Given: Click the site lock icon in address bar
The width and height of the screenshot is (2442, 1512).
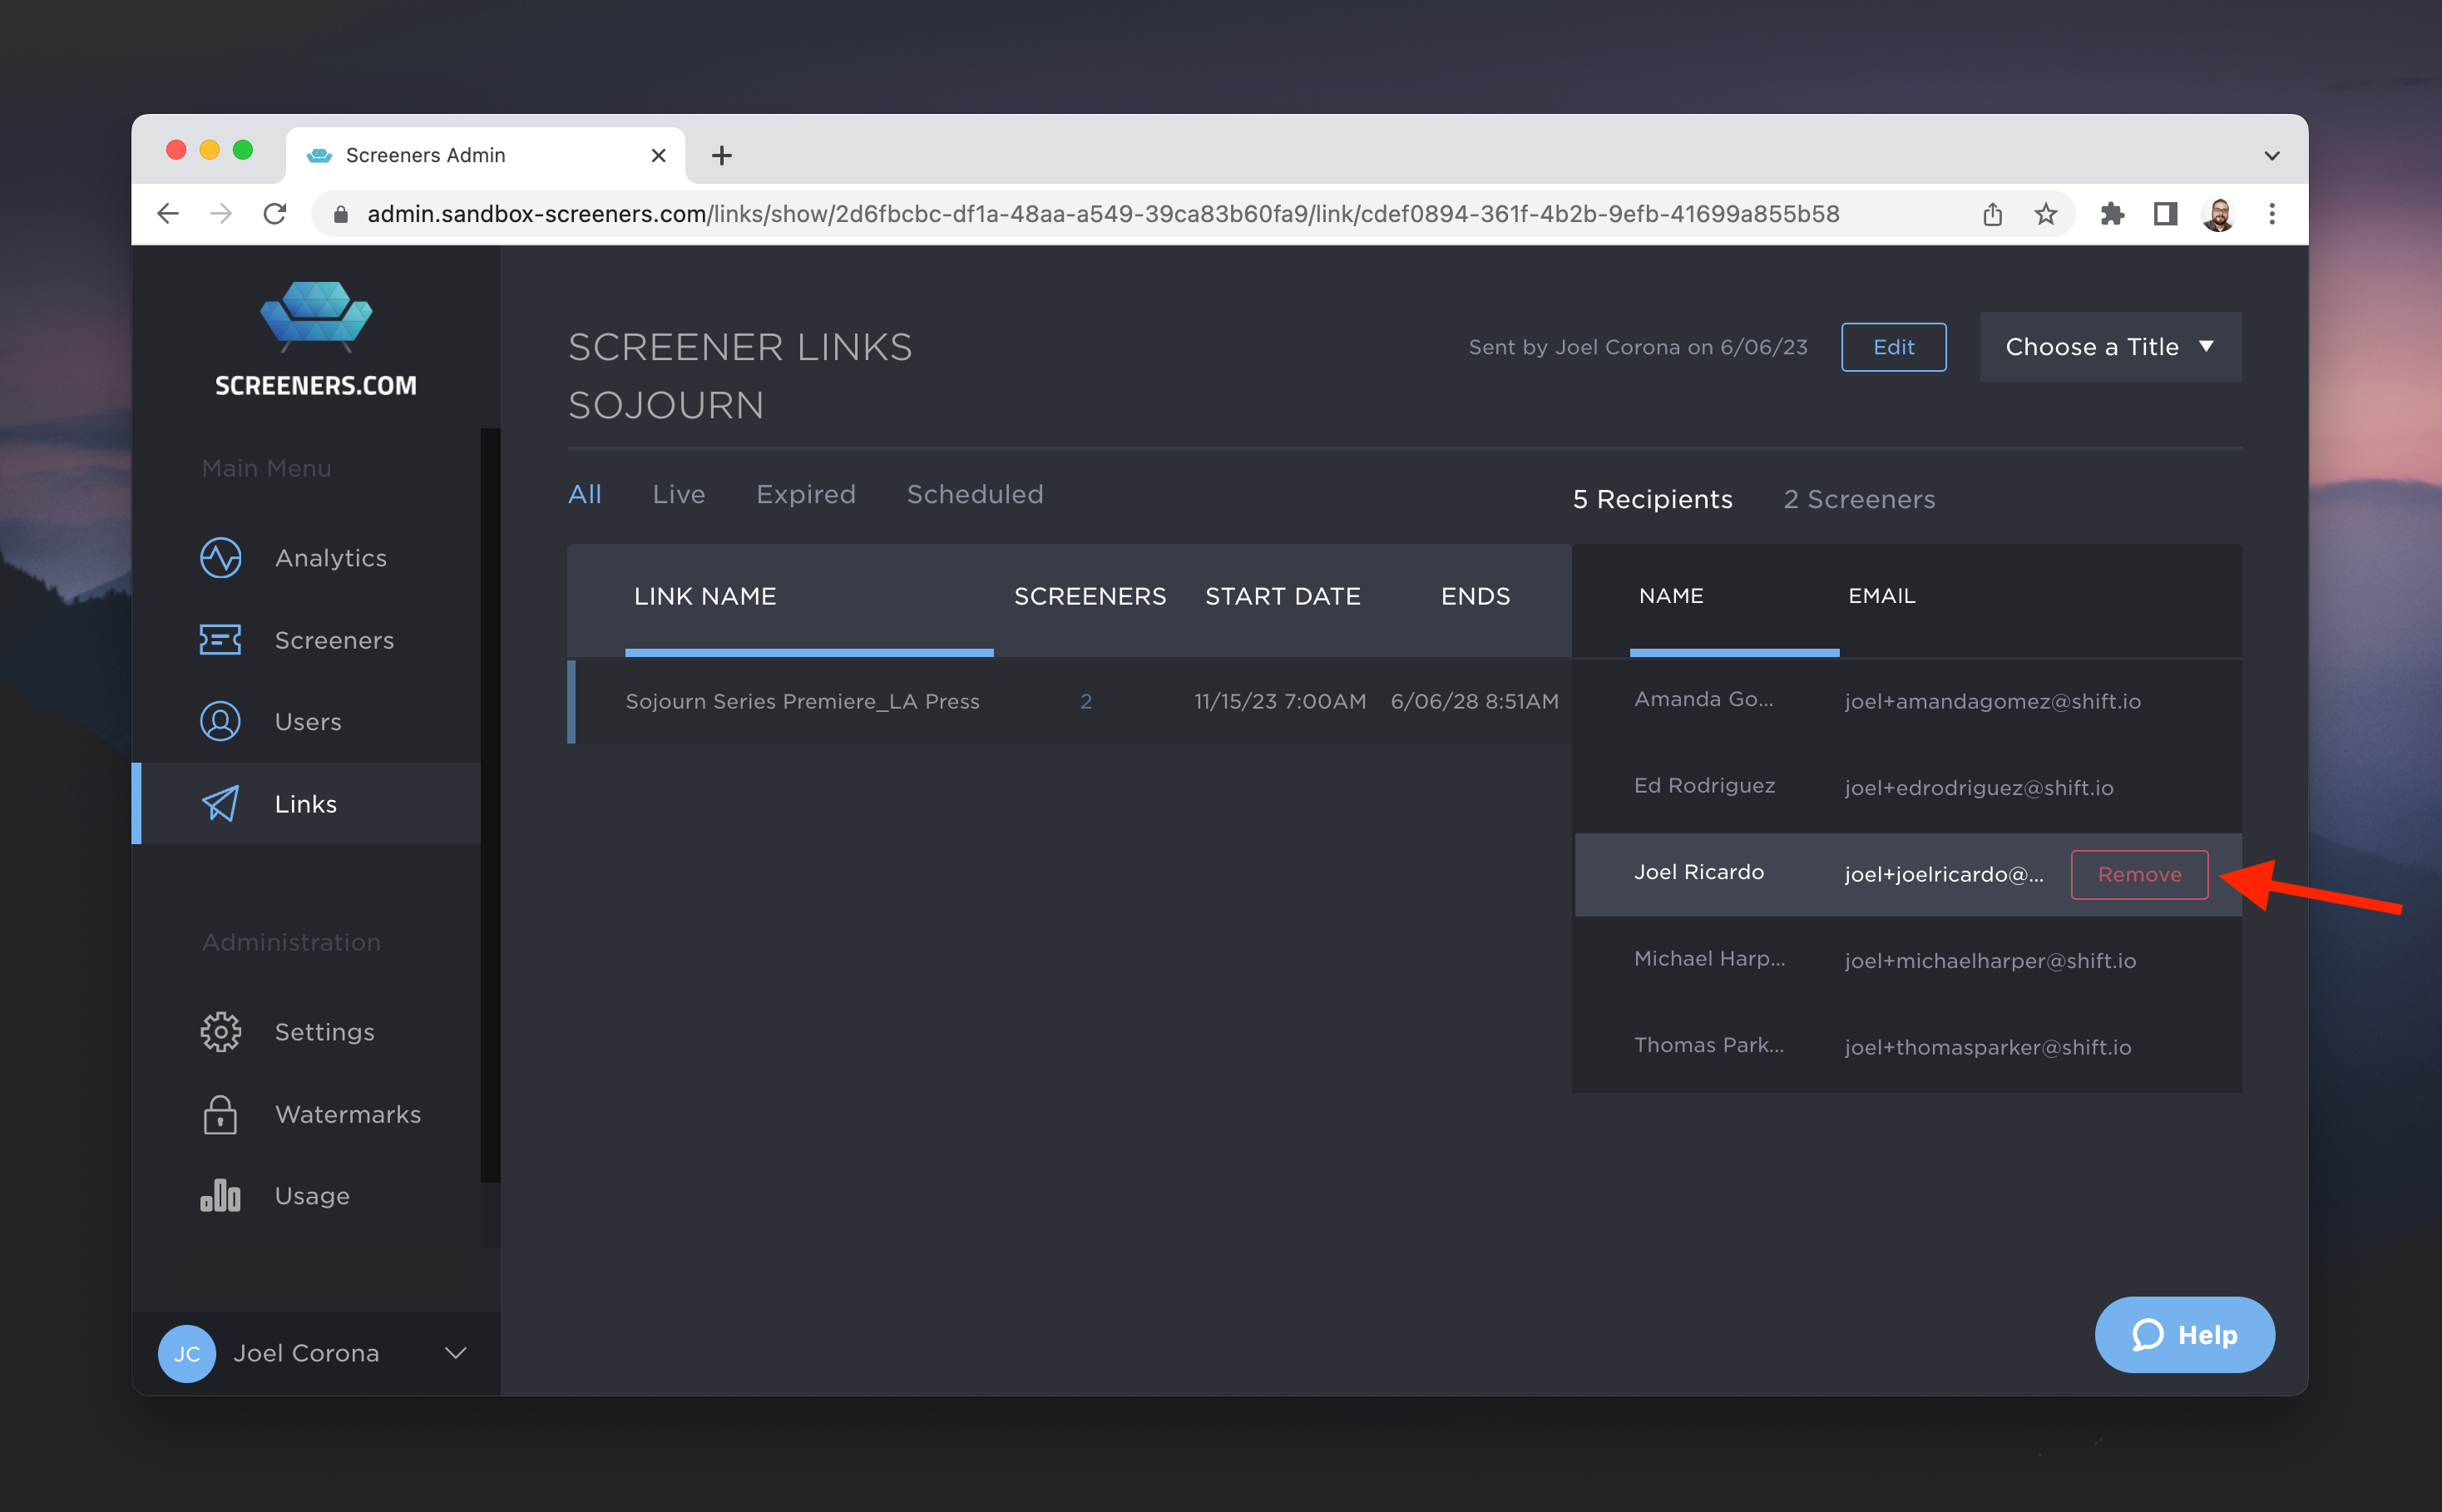Looking at the screenshot, I should click(x=340, y=214).
